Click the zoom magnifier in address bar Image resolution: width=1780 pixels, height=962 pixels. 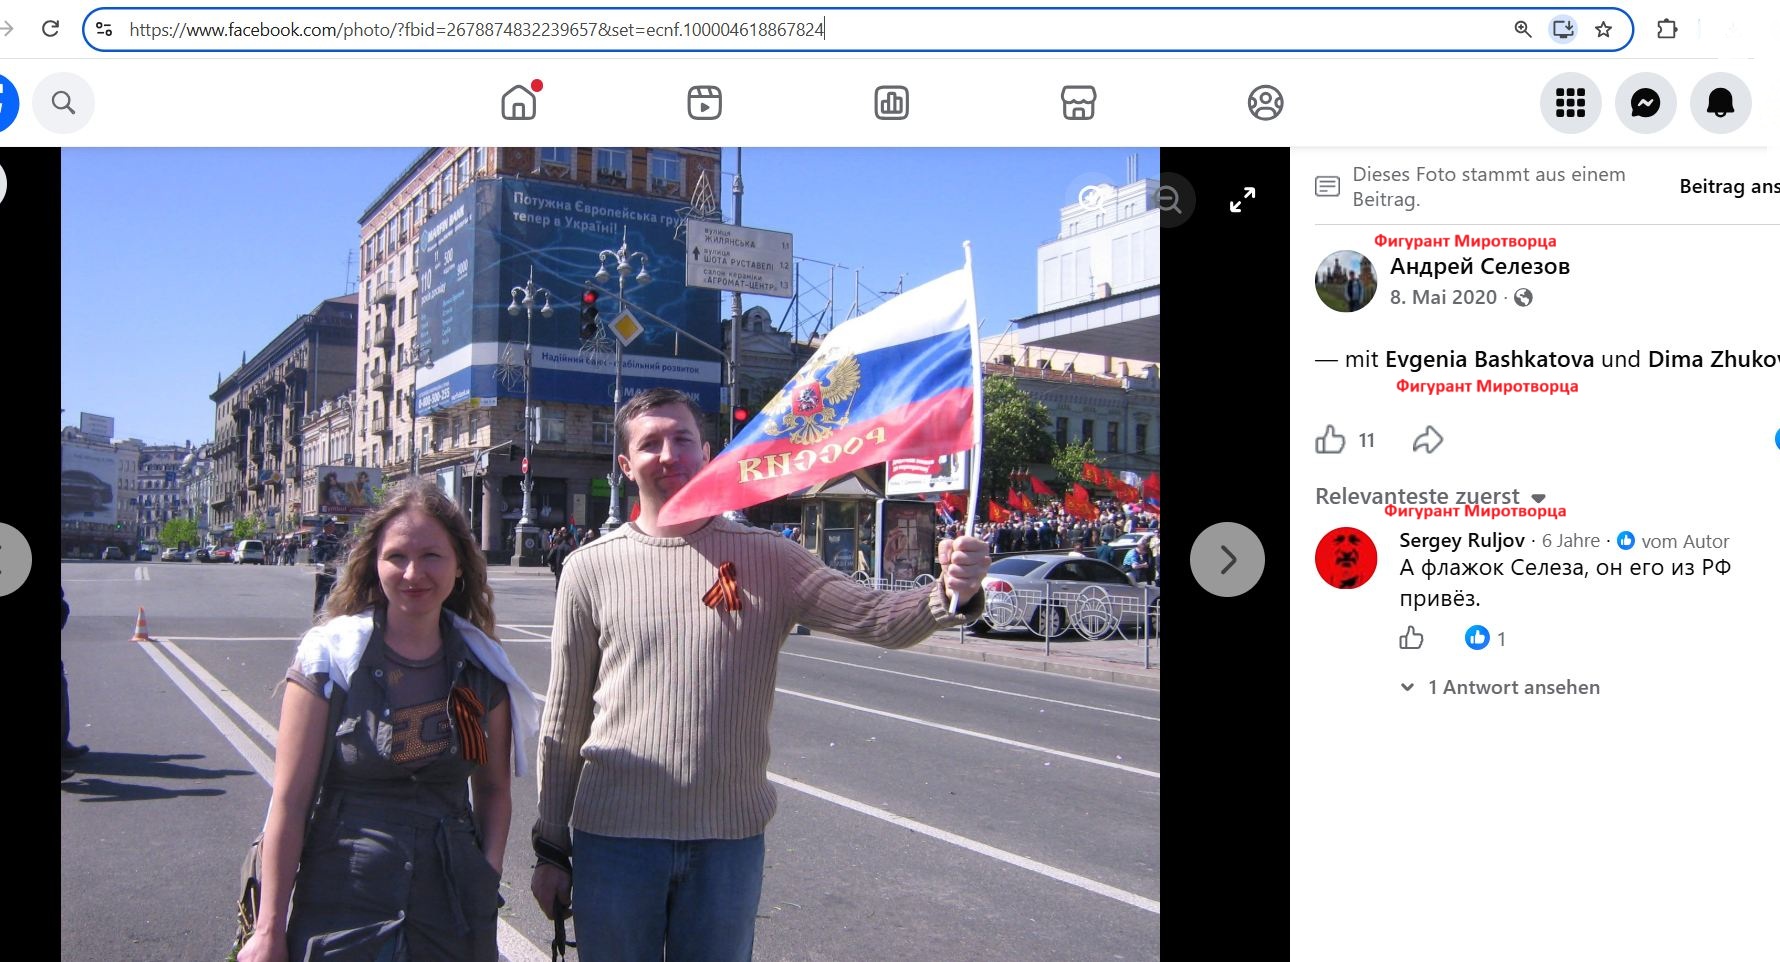[x=1522, y=29]
